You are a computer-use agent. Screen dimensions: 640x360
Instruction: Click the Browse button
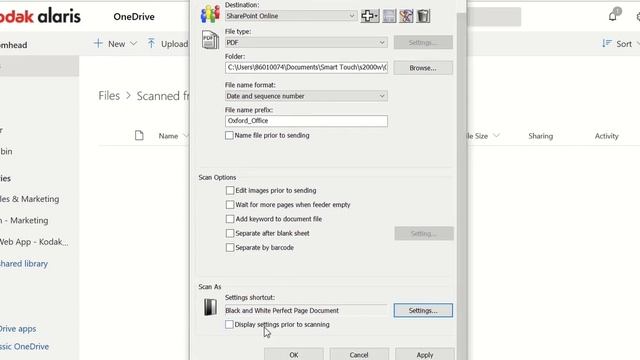423,68
